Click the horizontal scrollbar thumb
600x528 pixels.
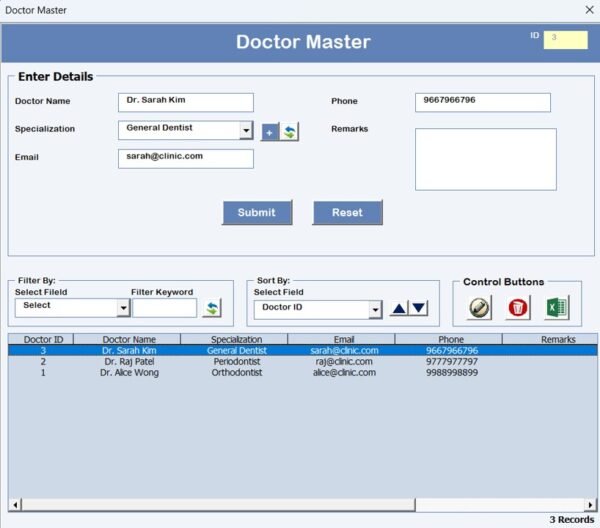pyautogui.click(x=218, y=505)
